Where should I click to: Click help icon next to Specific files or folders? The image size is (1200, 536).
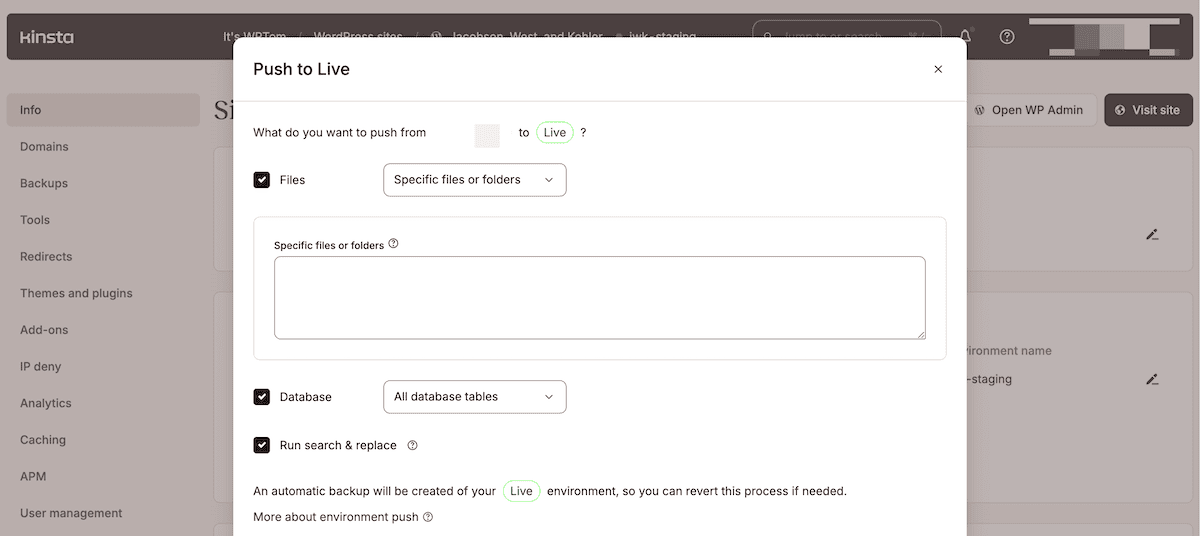[x=393, y=243]
